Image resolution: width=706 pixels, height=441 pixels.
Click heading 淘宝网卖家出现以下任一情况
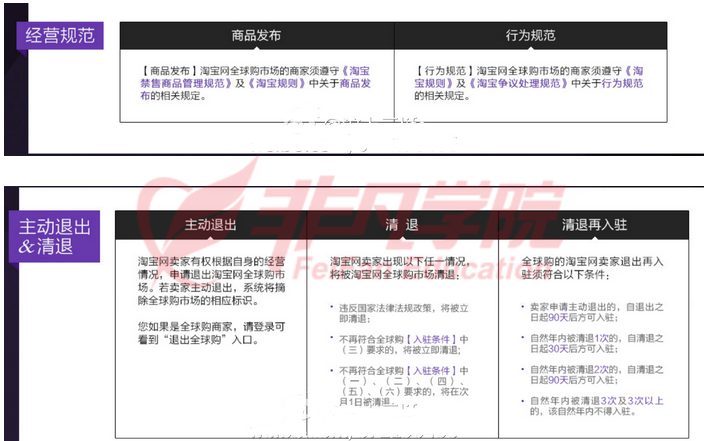(x=400, y=261)
